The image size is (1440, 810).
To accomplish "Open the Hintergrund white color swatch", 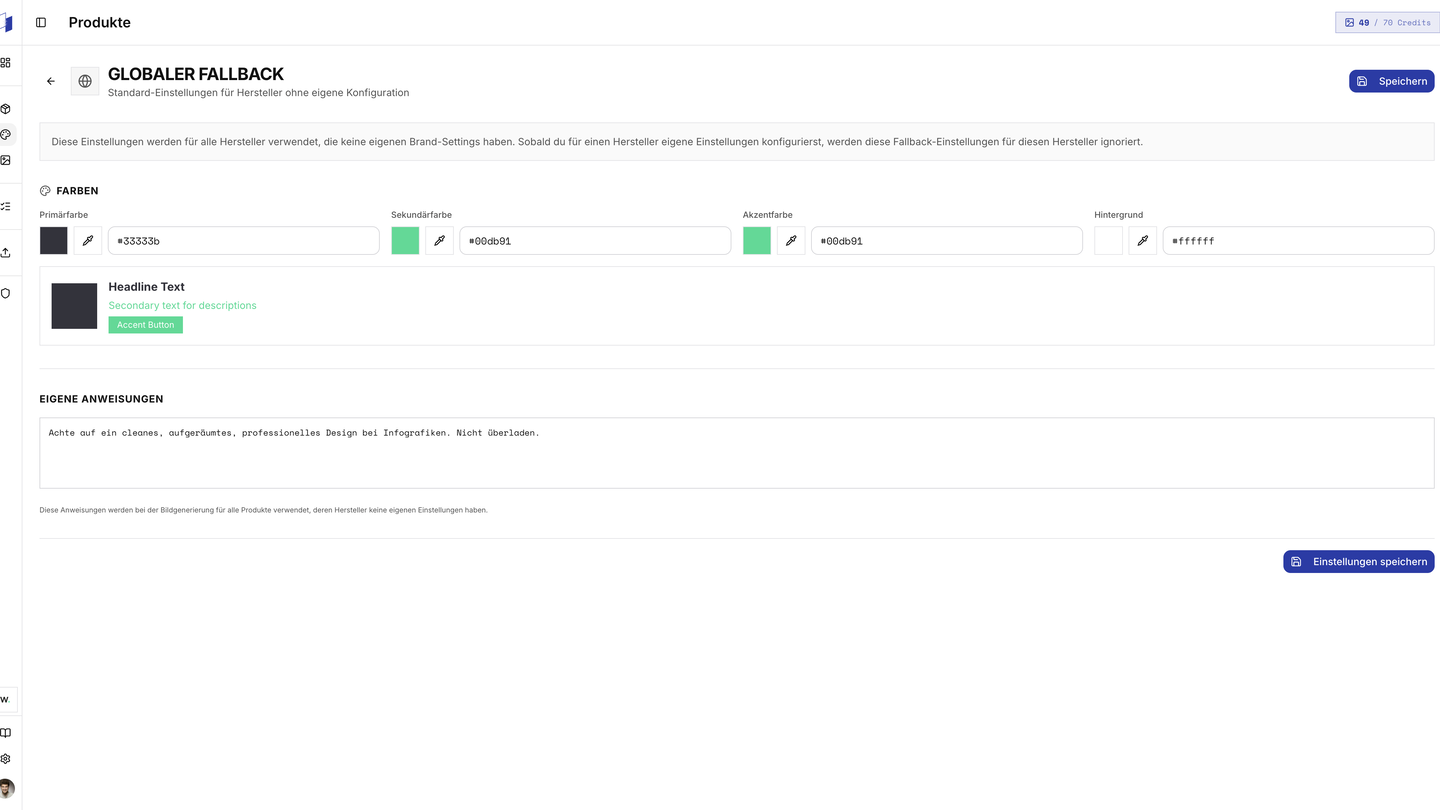I will coord(1109,240).
